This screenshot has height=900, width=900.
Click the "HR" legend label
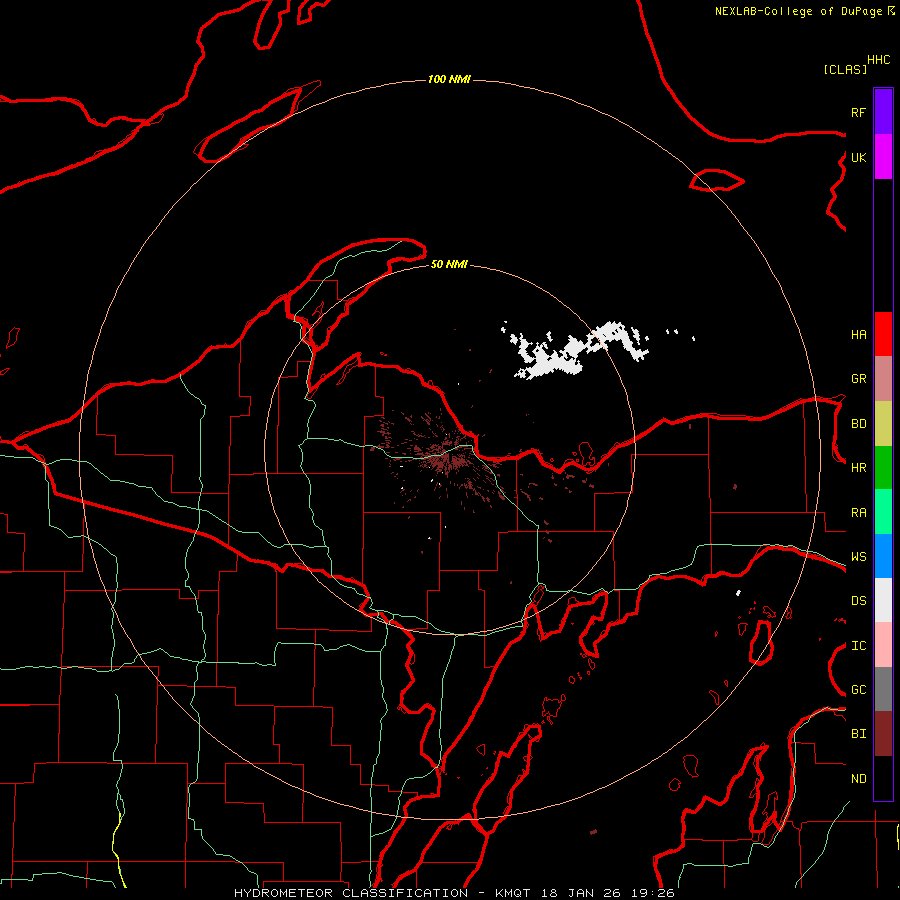(858, 468)
